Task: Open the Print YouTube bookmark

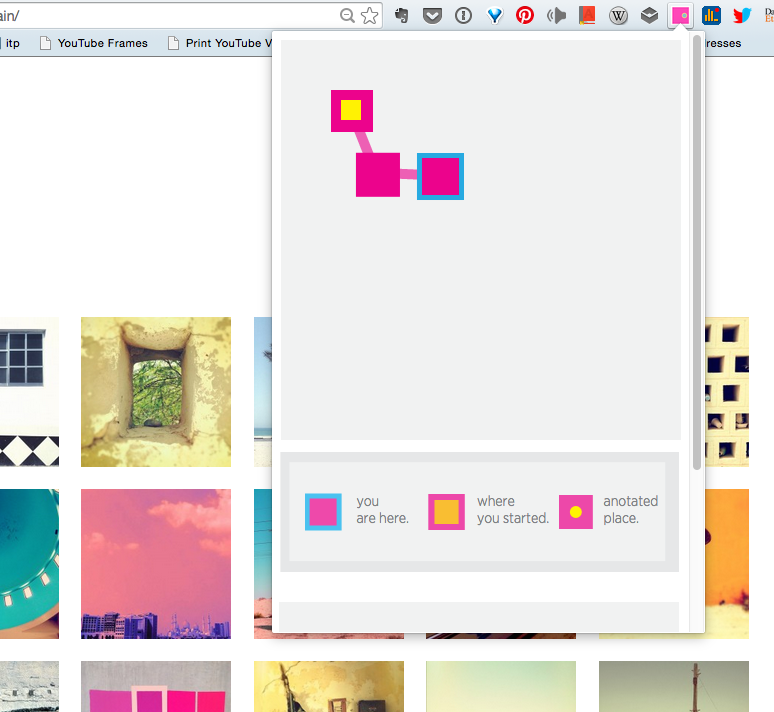Action: click(x=220, y=43)
